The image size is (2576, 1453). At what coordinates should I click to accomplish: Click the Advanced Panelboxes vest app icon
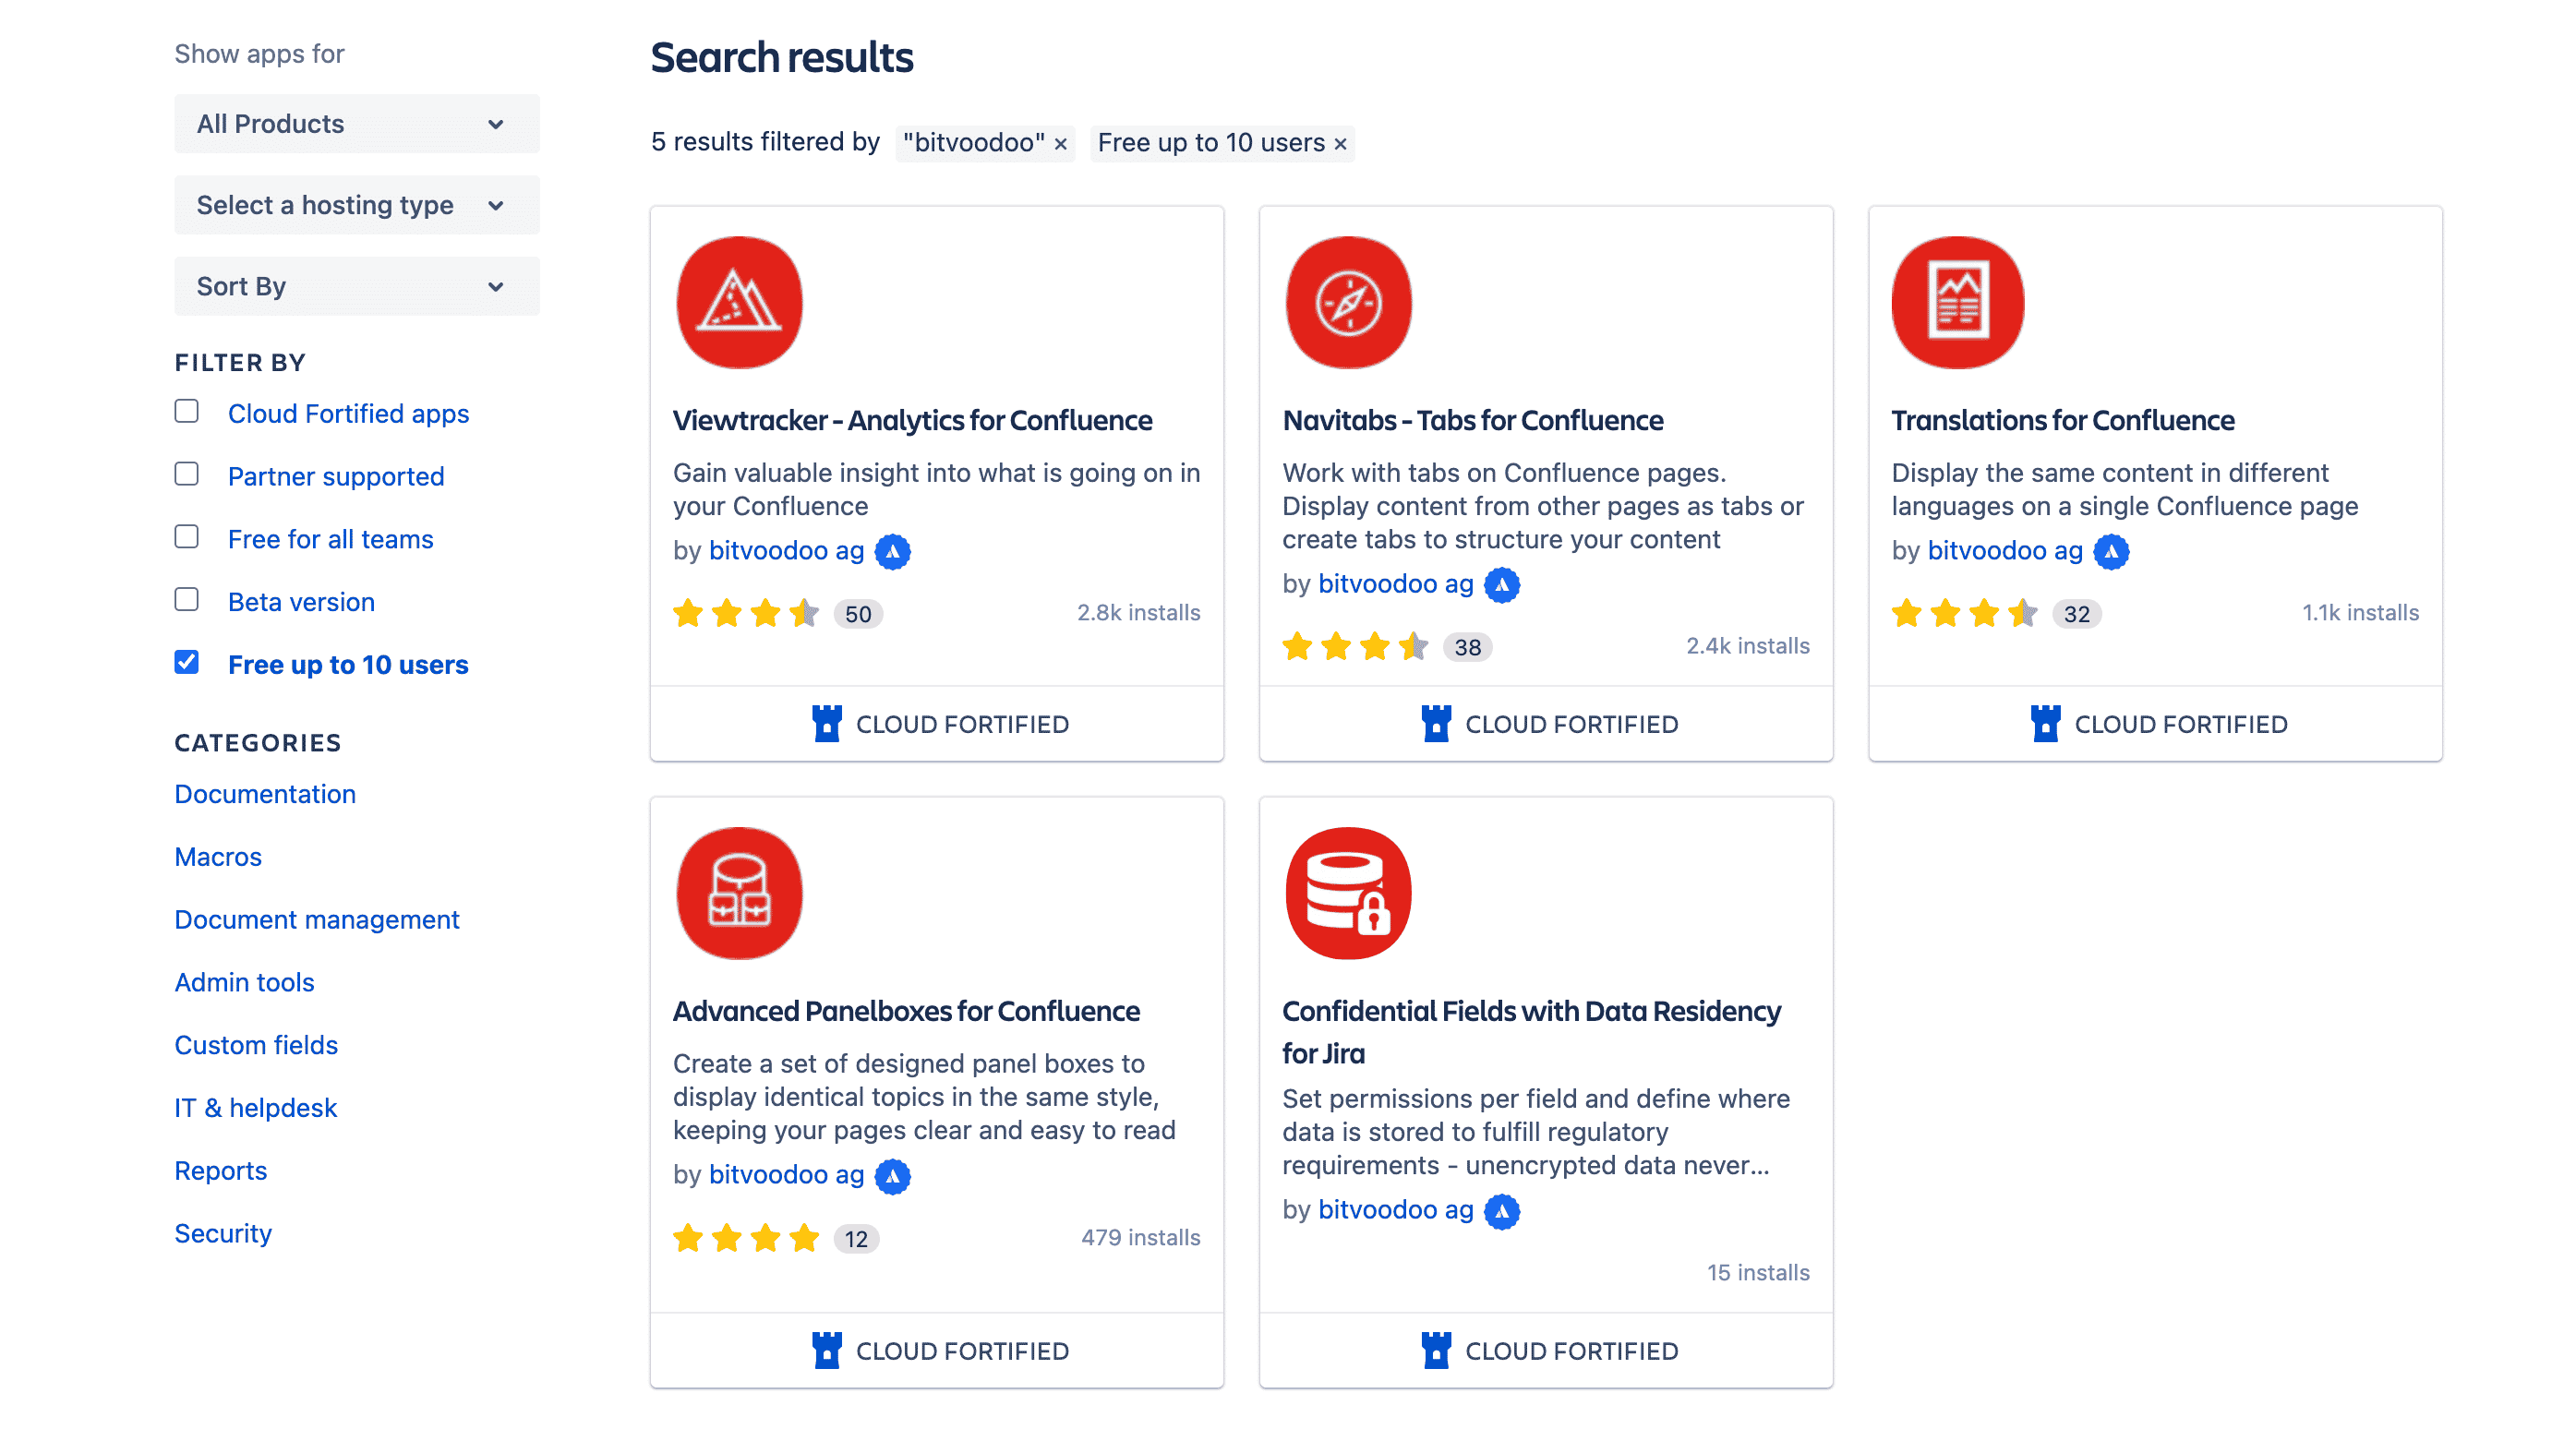click(x=739, y=893)
